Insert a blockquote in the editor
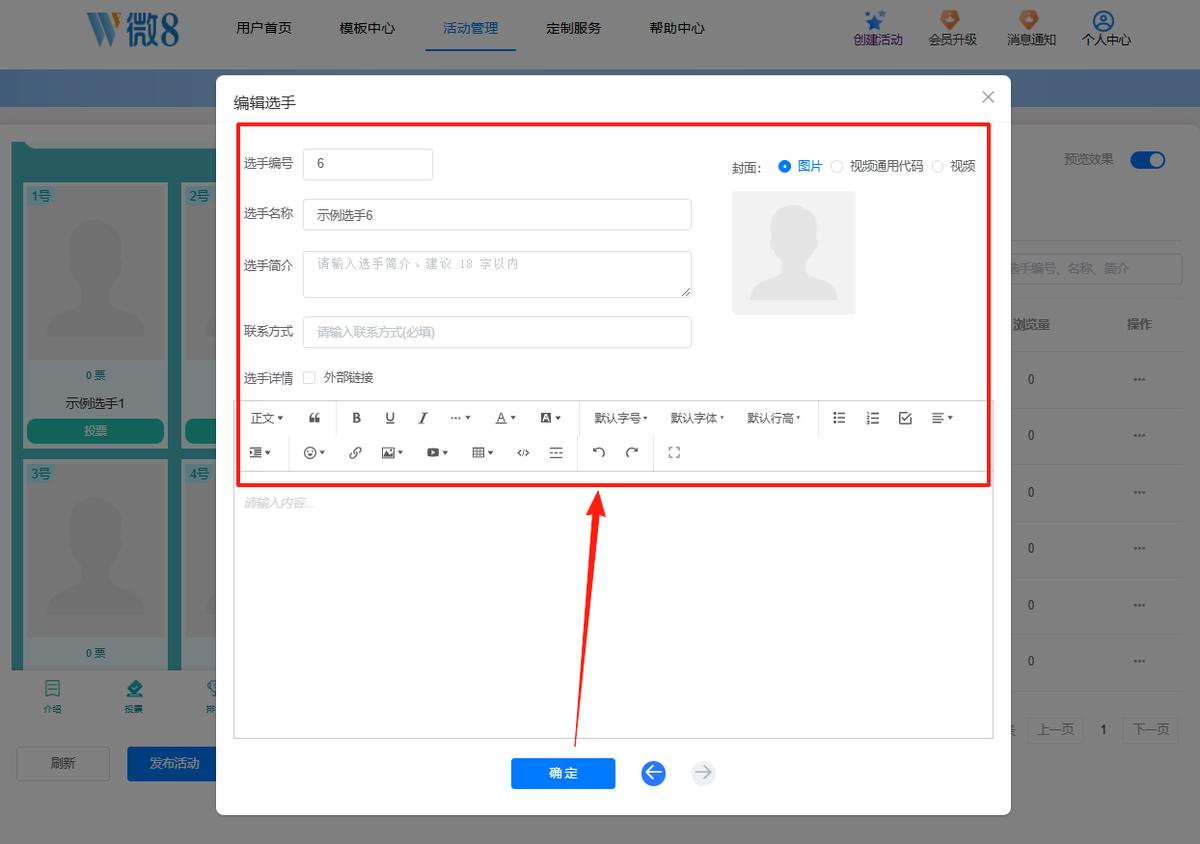Screen dimensions: 1200x844 pos(314,418)
